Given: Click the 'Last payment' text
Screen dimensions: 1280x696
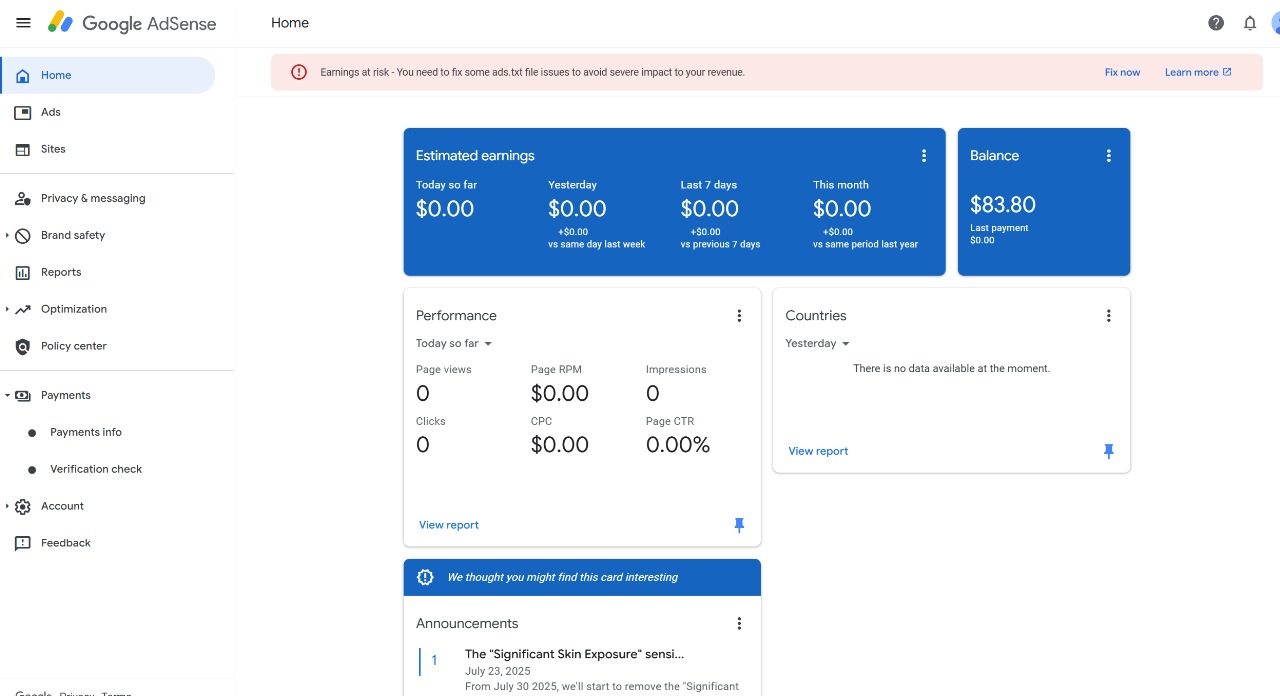Looking at the screenshot, I should [999, 228].
